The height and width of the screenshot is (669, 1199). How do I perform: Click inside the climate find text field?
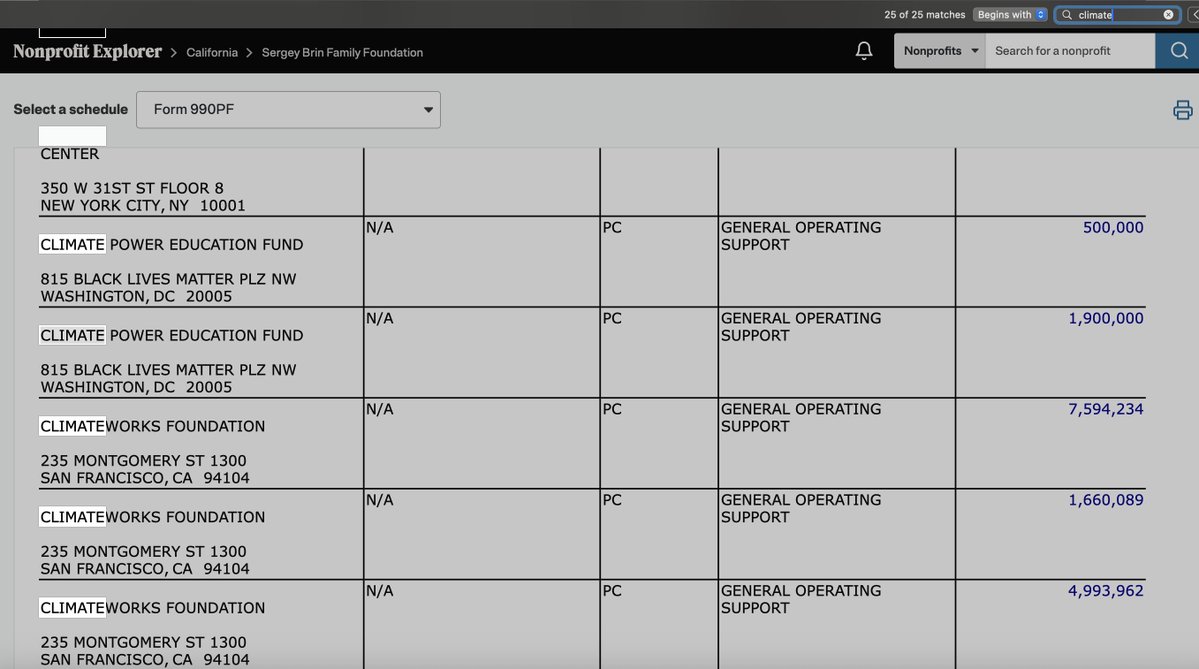click(x=1117, y=15)
